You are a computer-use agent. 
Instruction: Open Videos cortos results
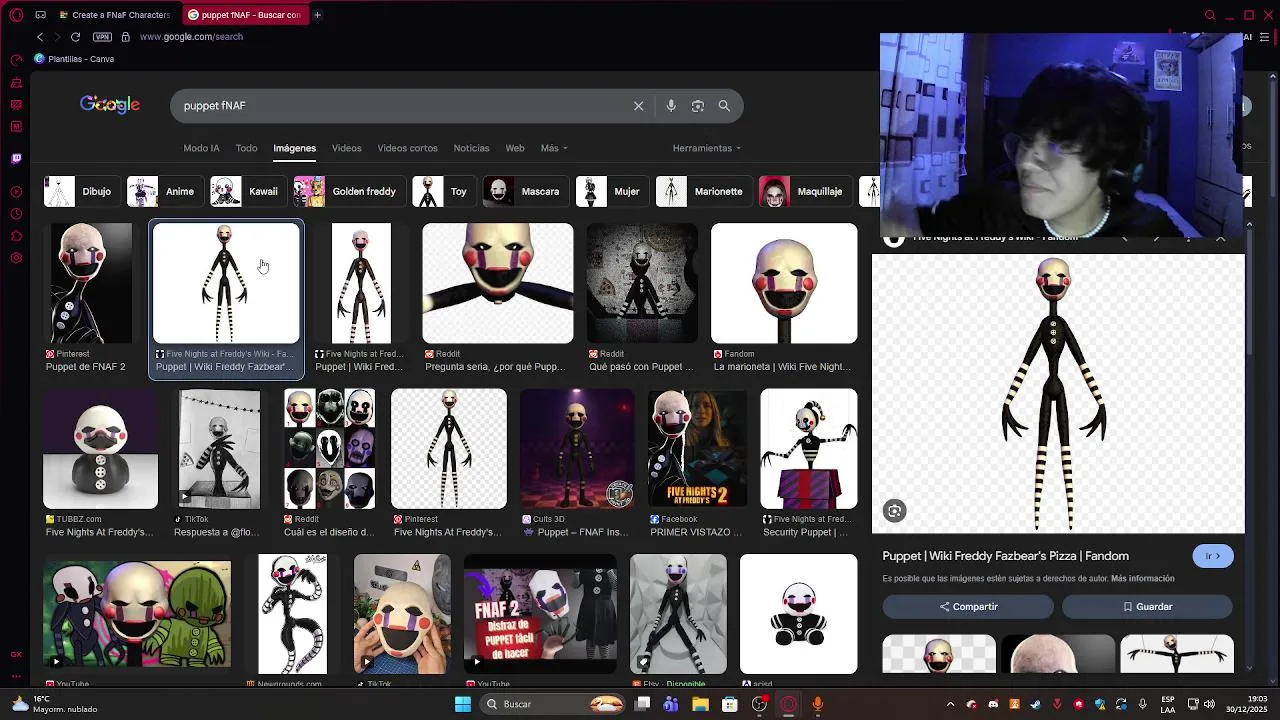point(407,148)
